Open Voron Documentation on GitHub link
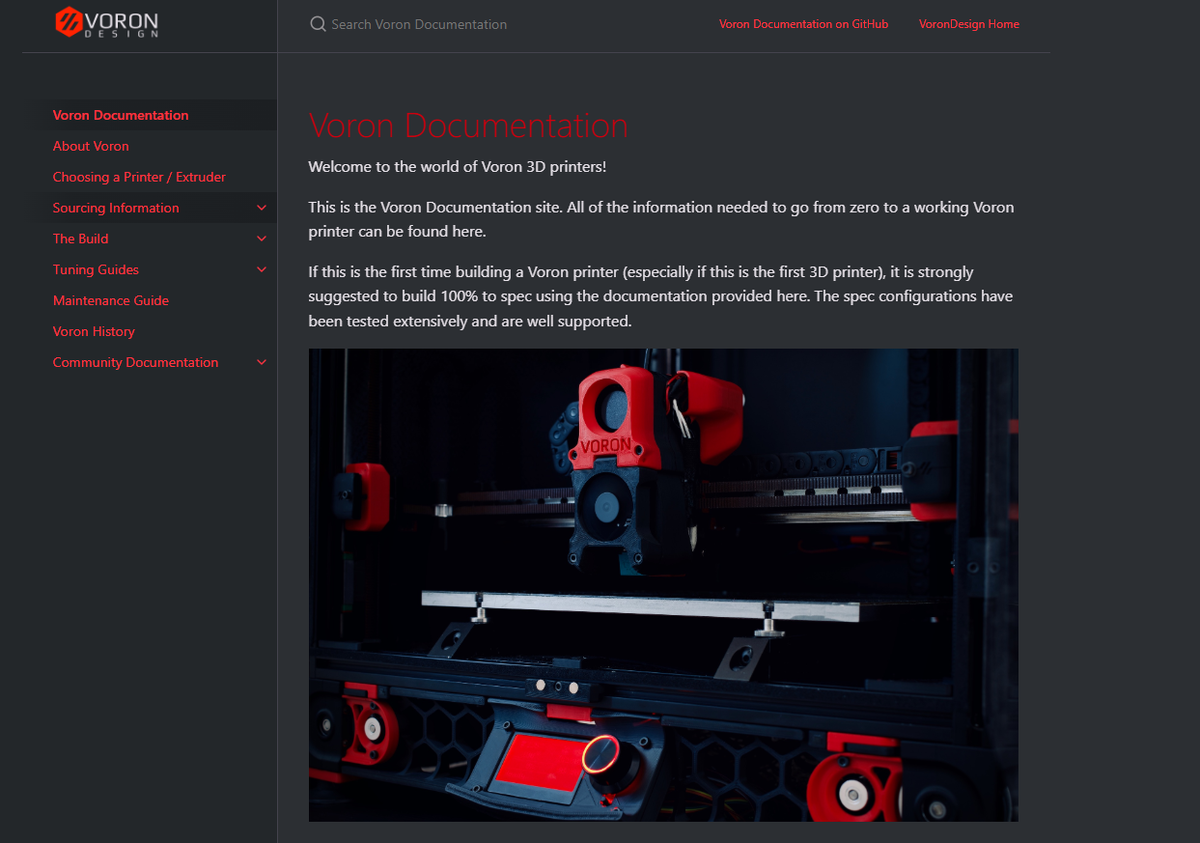1200x843 pixels. (803, 24)
